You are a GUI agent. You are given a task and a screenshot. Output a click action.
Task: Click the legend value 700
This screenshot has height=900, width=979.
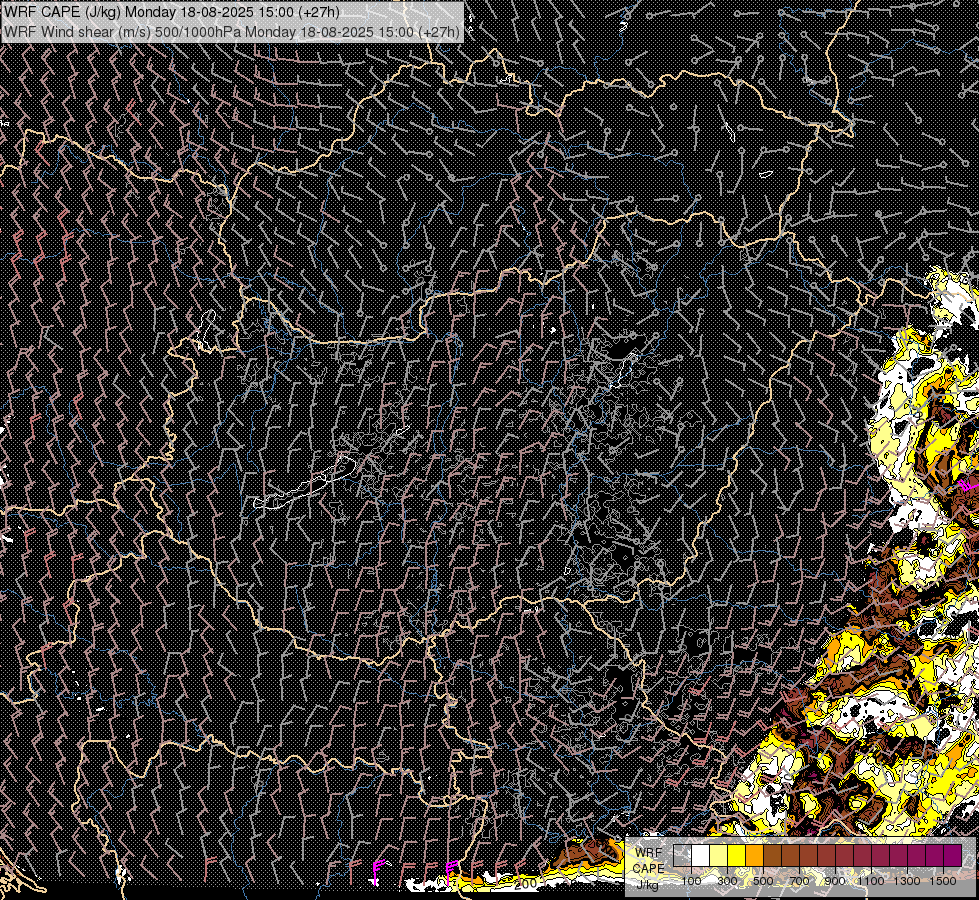point(799,881)
